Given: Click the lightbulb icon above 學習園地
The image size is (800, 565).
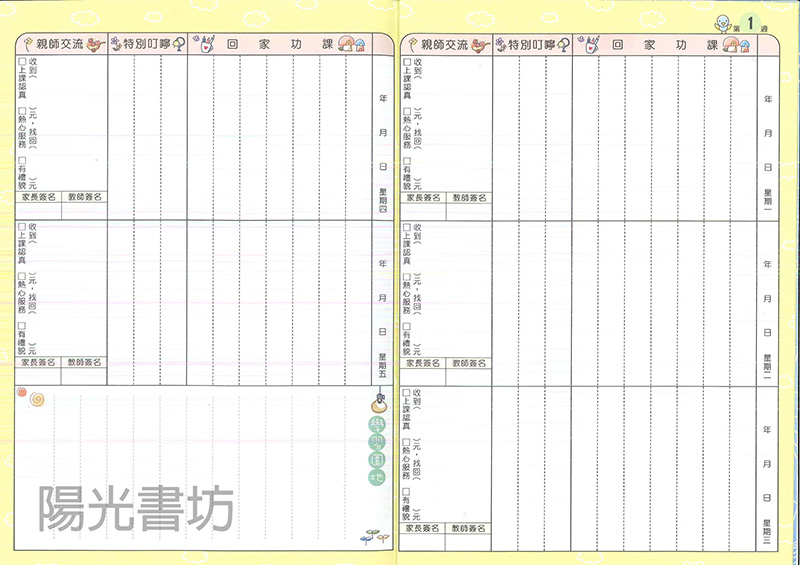Looking at the screenshot, I should (381, 404).
